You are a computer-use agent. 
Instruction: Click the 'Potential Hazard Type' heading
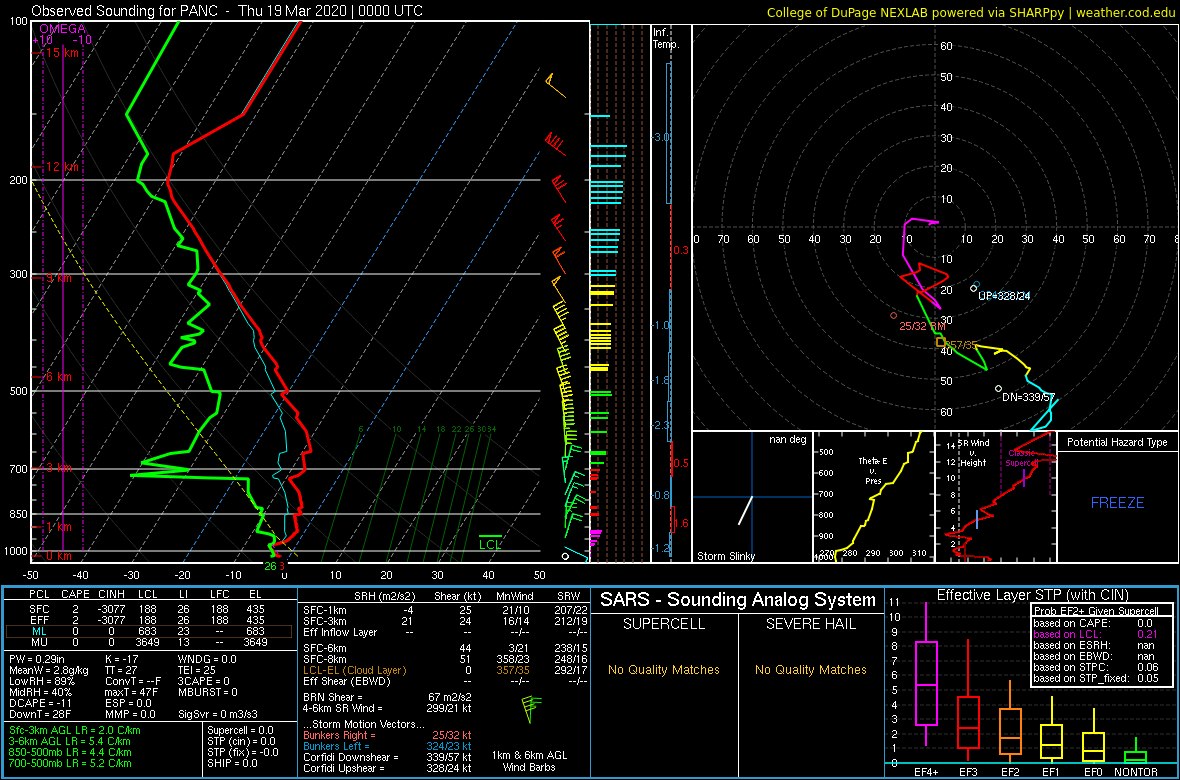[x=1117, y=442]
